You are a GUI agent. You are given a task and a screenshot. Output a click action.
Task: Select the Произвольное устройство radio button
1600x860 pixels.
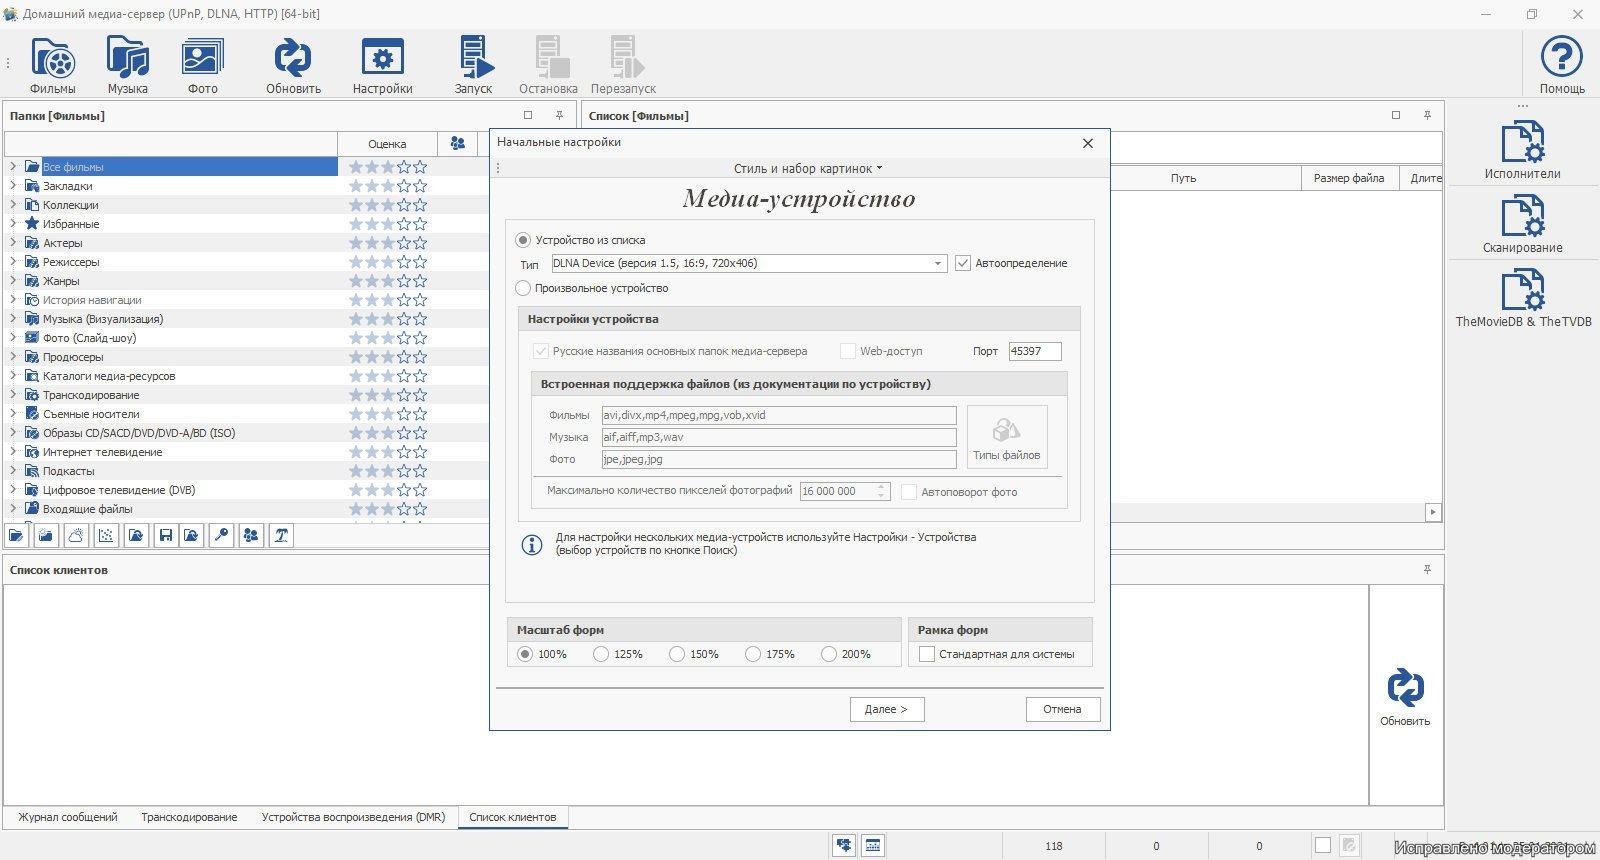click(x=523, y=288)
